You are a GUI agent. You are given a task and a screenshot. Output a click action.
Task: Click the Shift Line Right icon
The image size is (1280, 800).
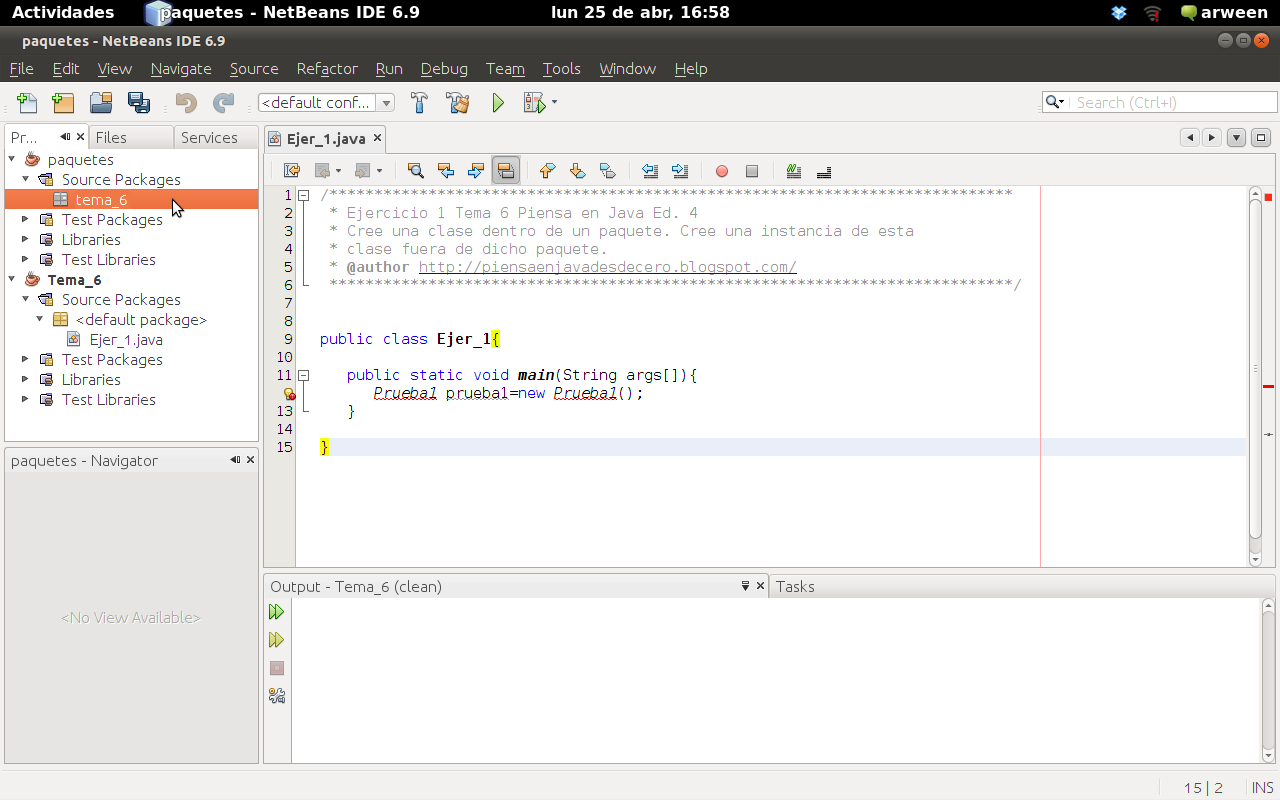680,170
